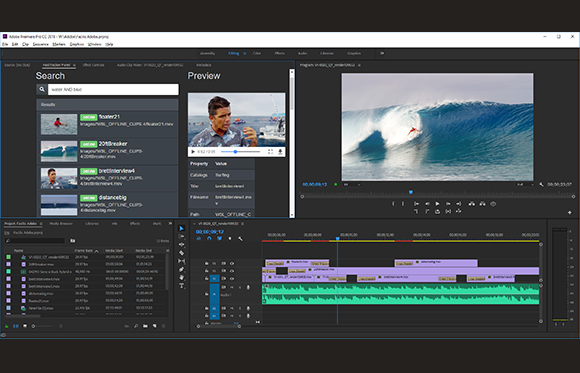Open the brettinterview4 search result
This screenshot has width=580, height=373.
point(107,178)
